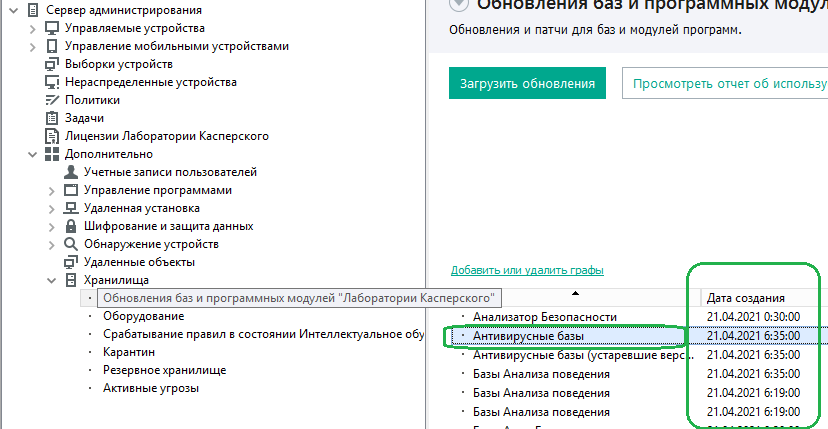Select Задачи in the tree

point(84,118)
